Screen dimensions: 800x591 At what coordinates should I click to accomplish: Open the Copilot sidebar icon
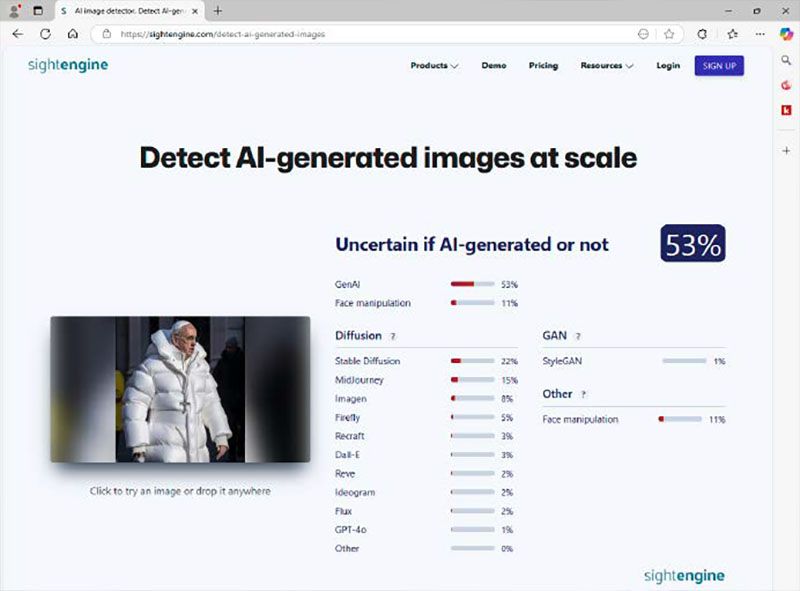coord(786,34)
